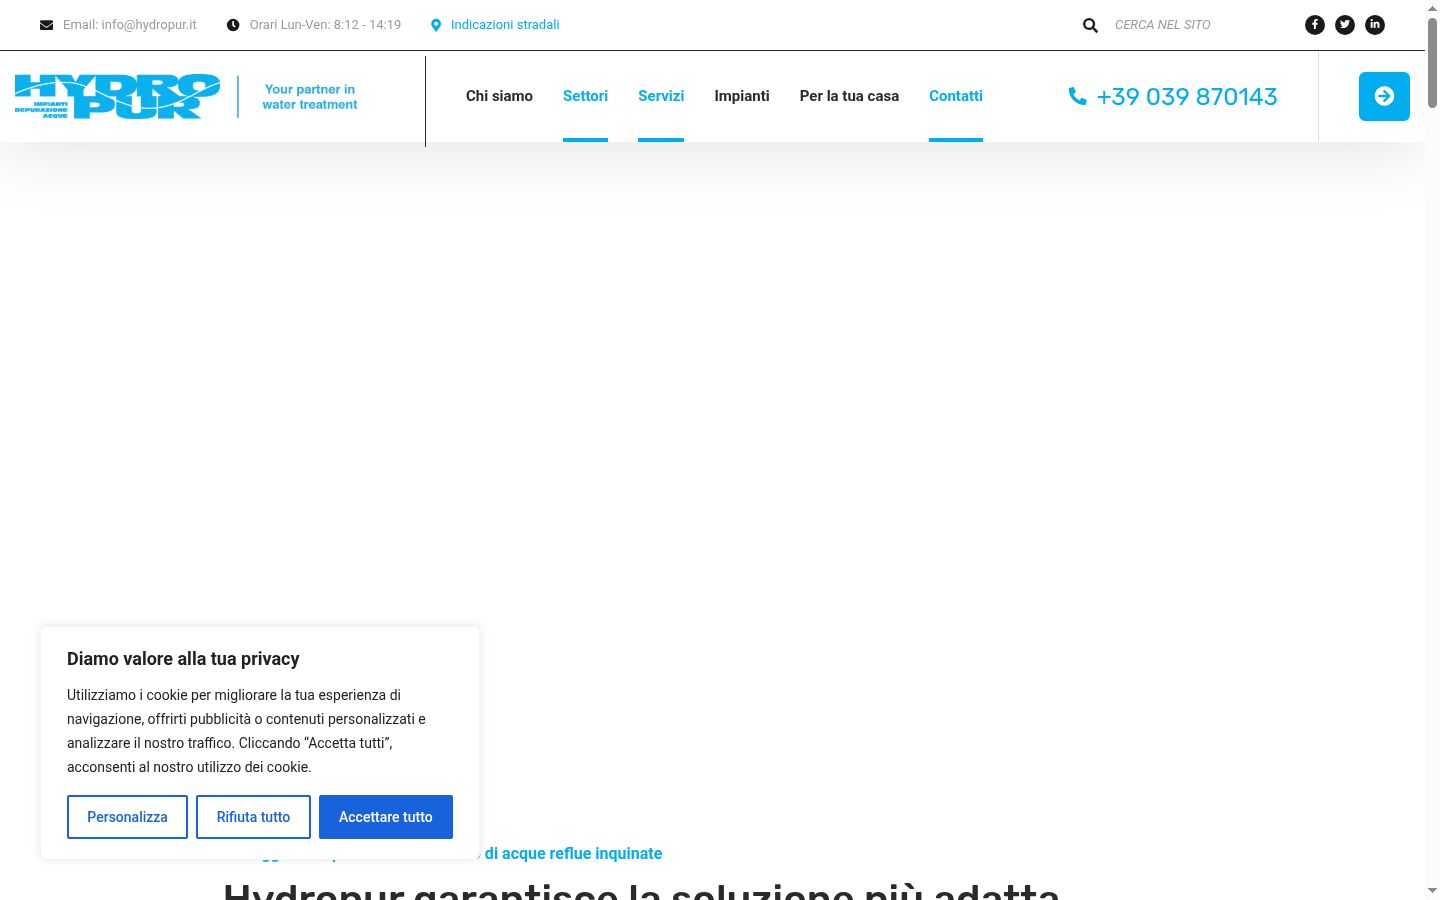The image size is (1440, 900).
Task: Open the Contatti page
Action: 956,96
